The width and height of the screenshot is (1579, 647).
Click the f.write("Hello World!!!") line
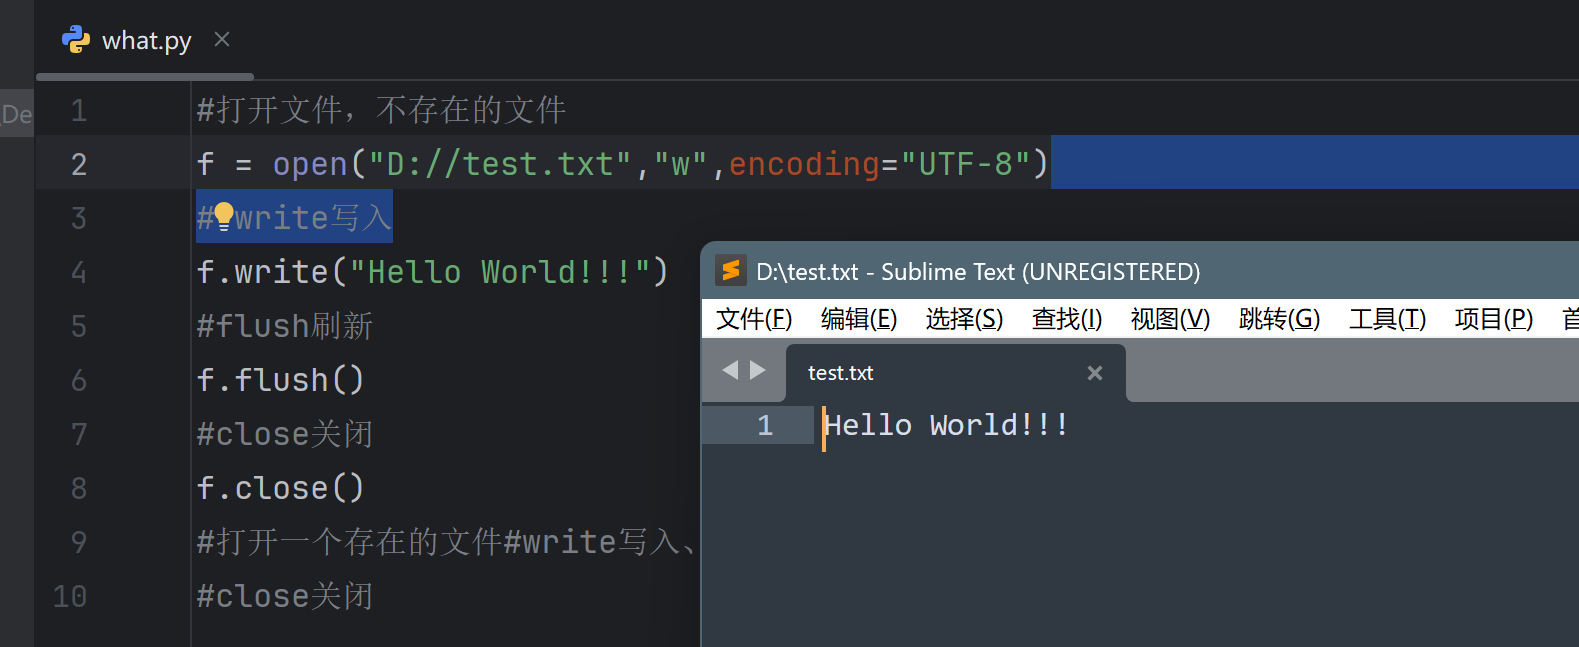click(432, 272)
